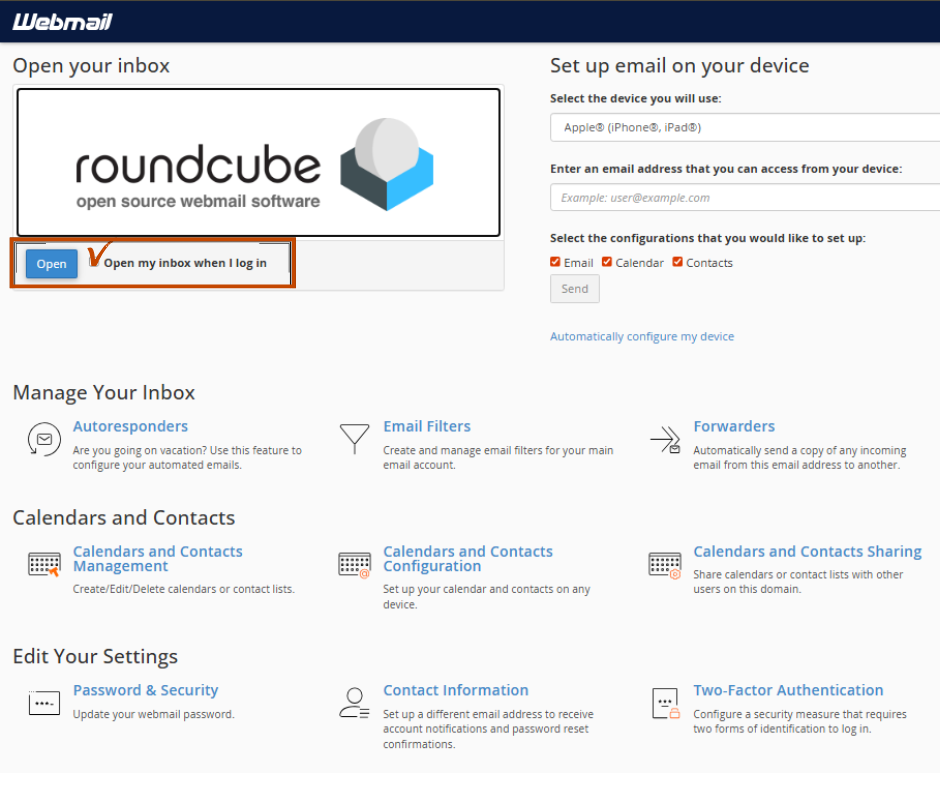Toggle the Calendar configuration checkbox
The image size is (940, 788).
point(607,262)
